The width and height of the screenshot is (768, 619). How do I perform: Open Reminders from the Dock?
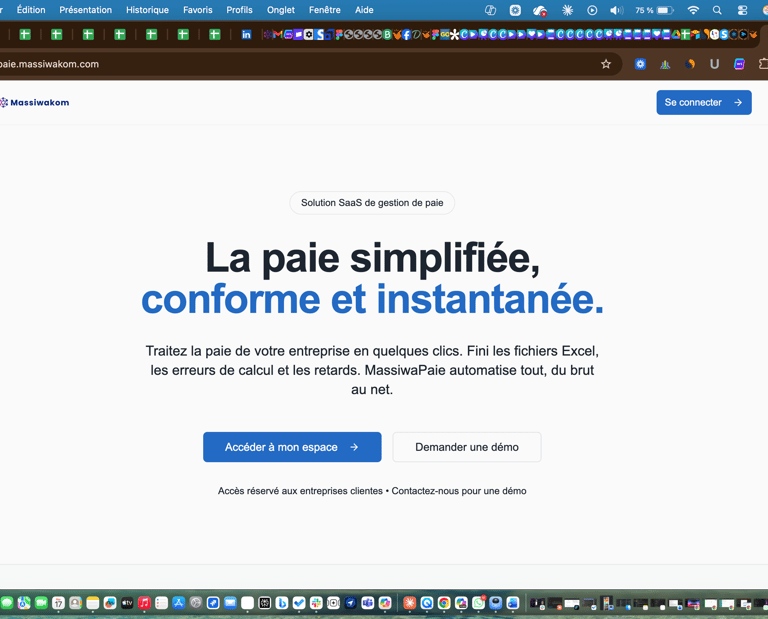tap(161, 603)
